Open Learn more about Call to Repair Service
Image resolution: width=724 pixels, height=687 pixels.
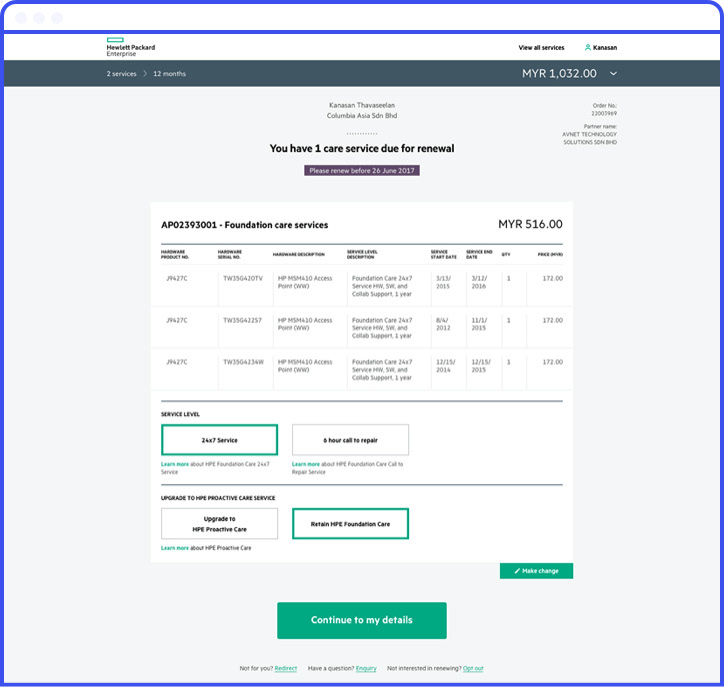(x=306, y=464)
